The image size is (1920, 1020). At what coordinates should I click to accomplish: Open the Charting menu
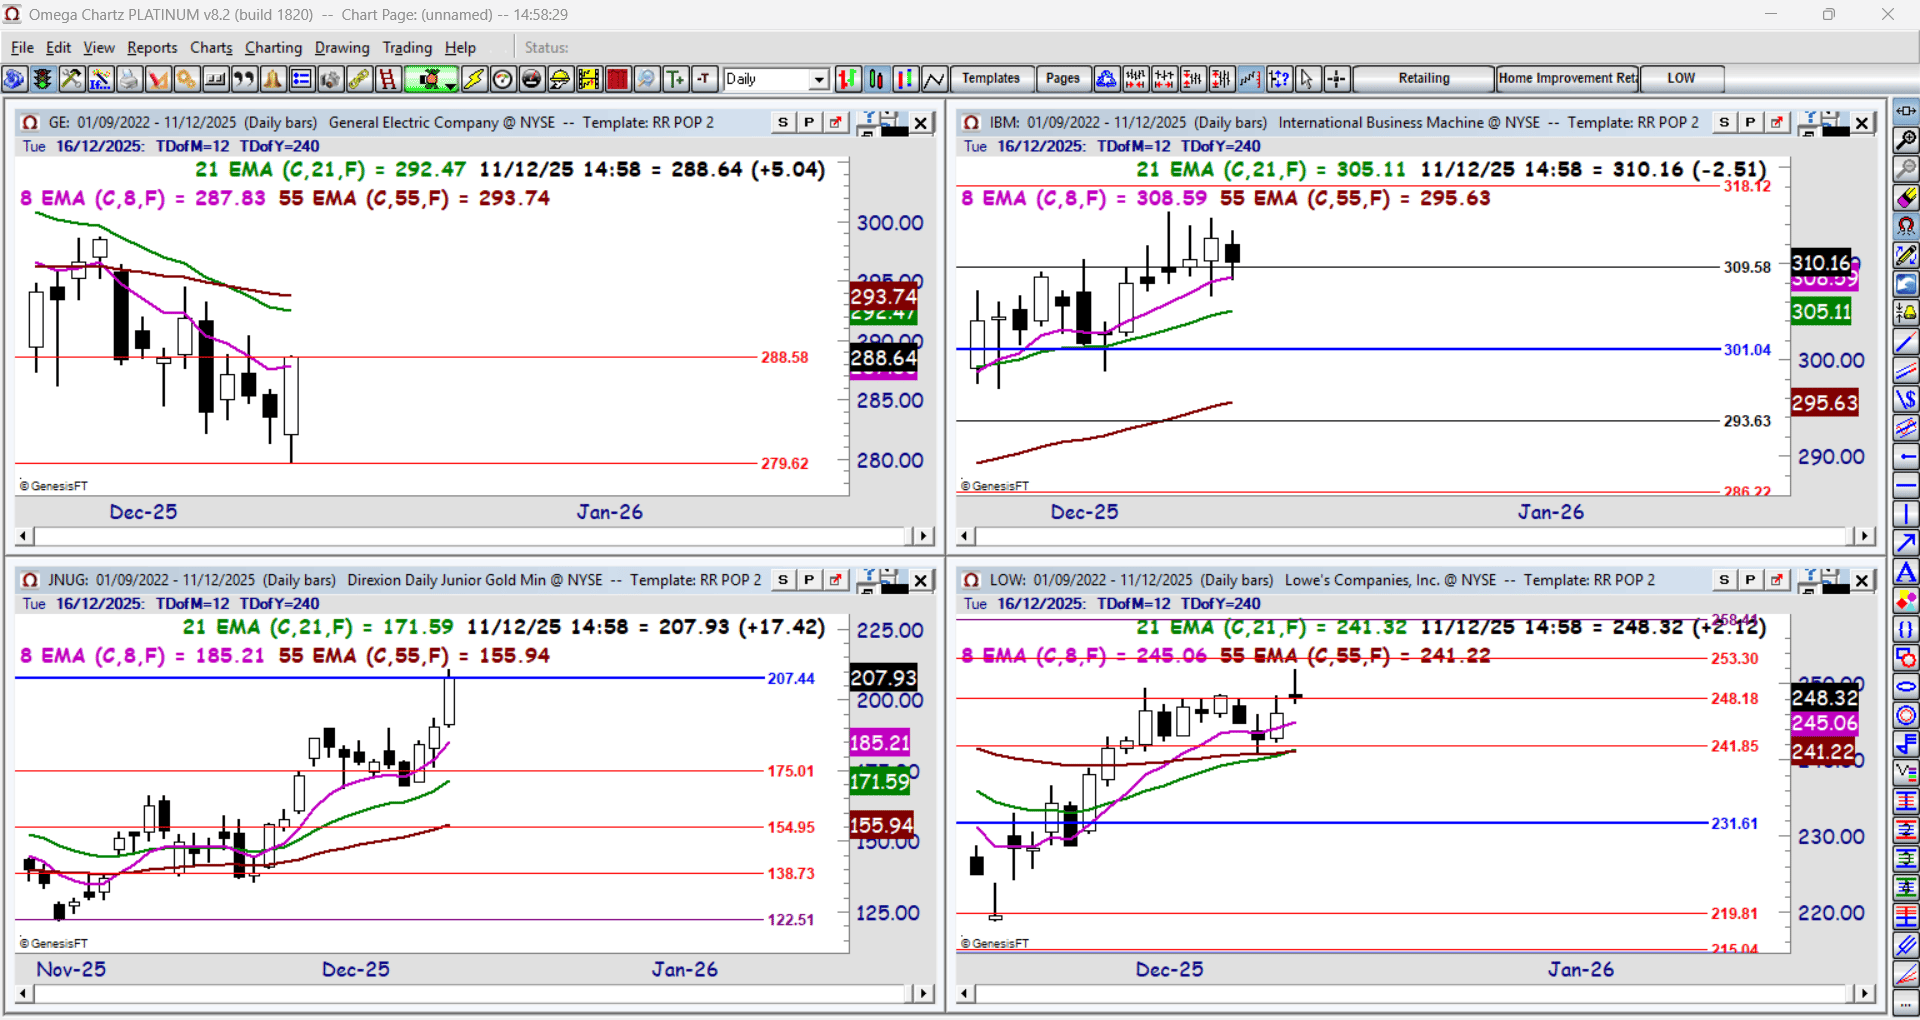pos(273,47)
